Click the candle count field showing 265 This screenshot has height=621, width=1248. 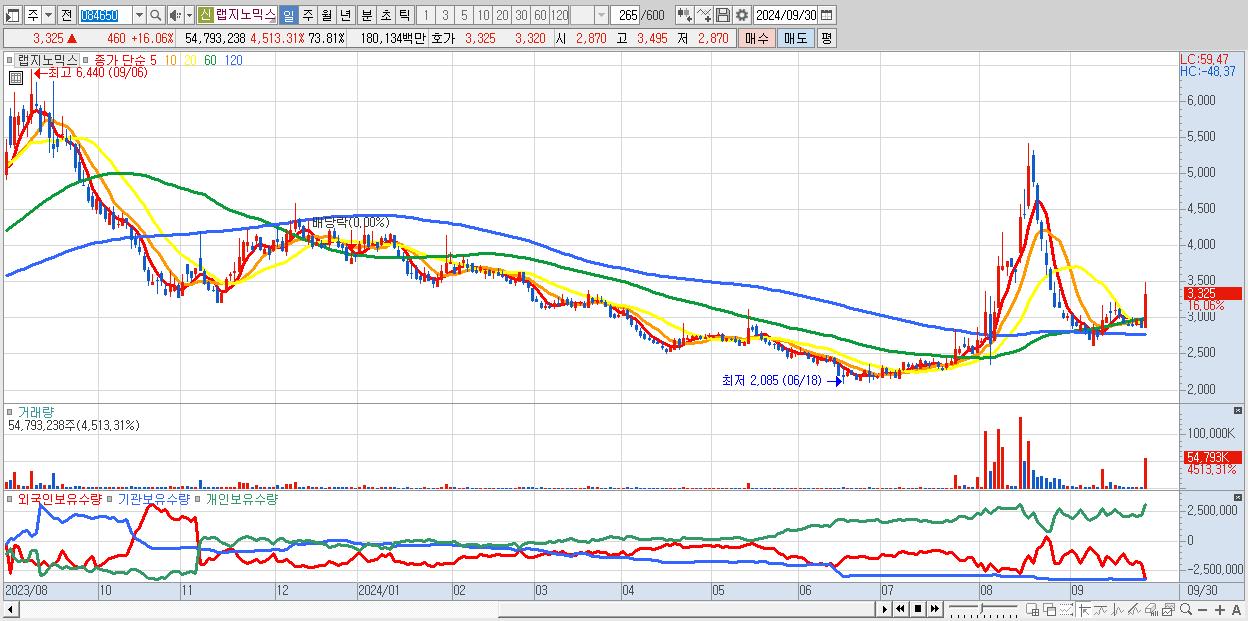[x=626, y=15]
